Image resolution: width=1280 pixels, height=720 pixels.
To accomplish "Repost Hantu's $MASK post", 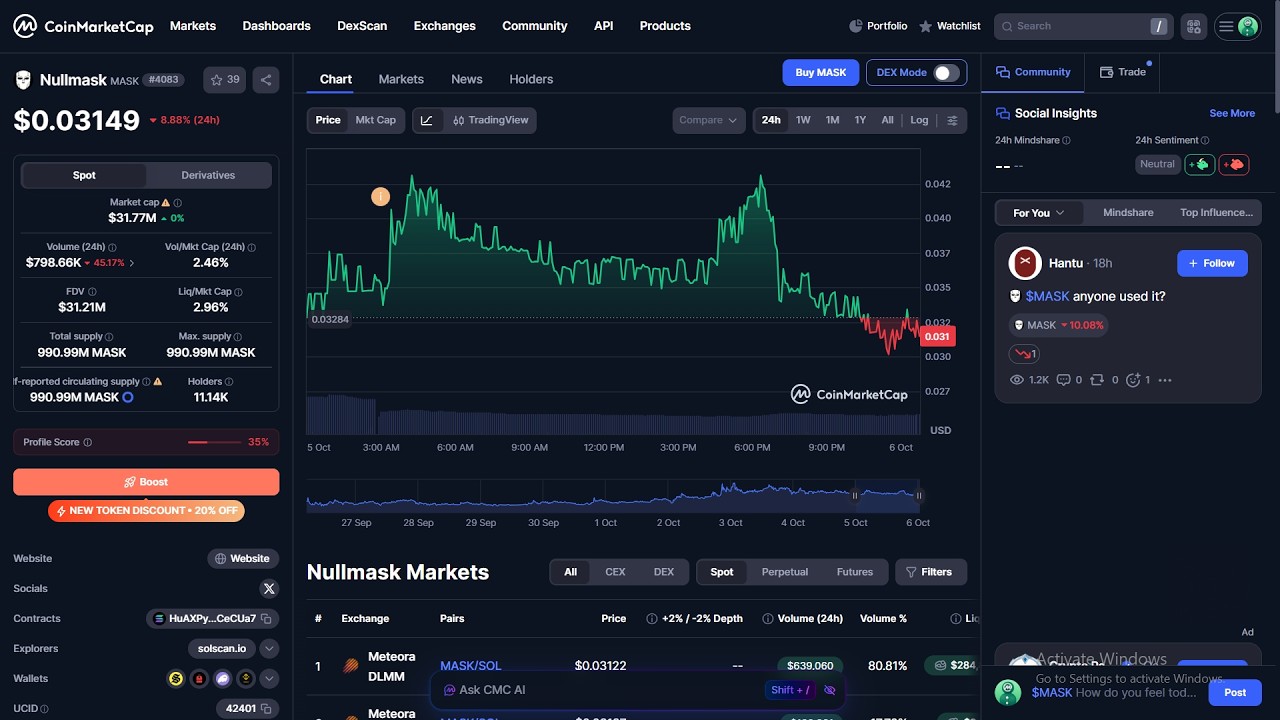I will pyautogui.click(x=1103, y=380).
